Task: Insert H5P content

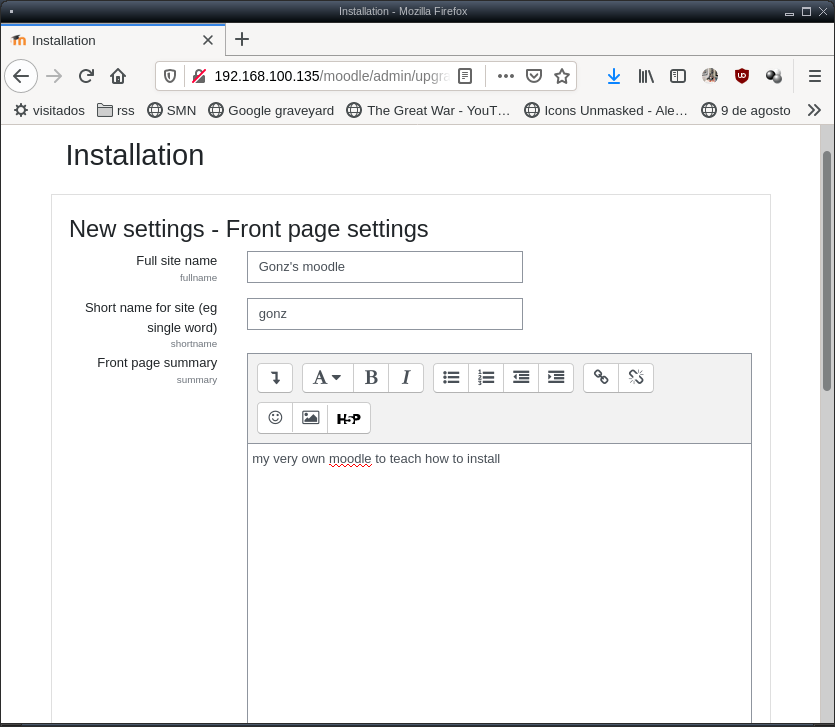Action: (349, 418)
